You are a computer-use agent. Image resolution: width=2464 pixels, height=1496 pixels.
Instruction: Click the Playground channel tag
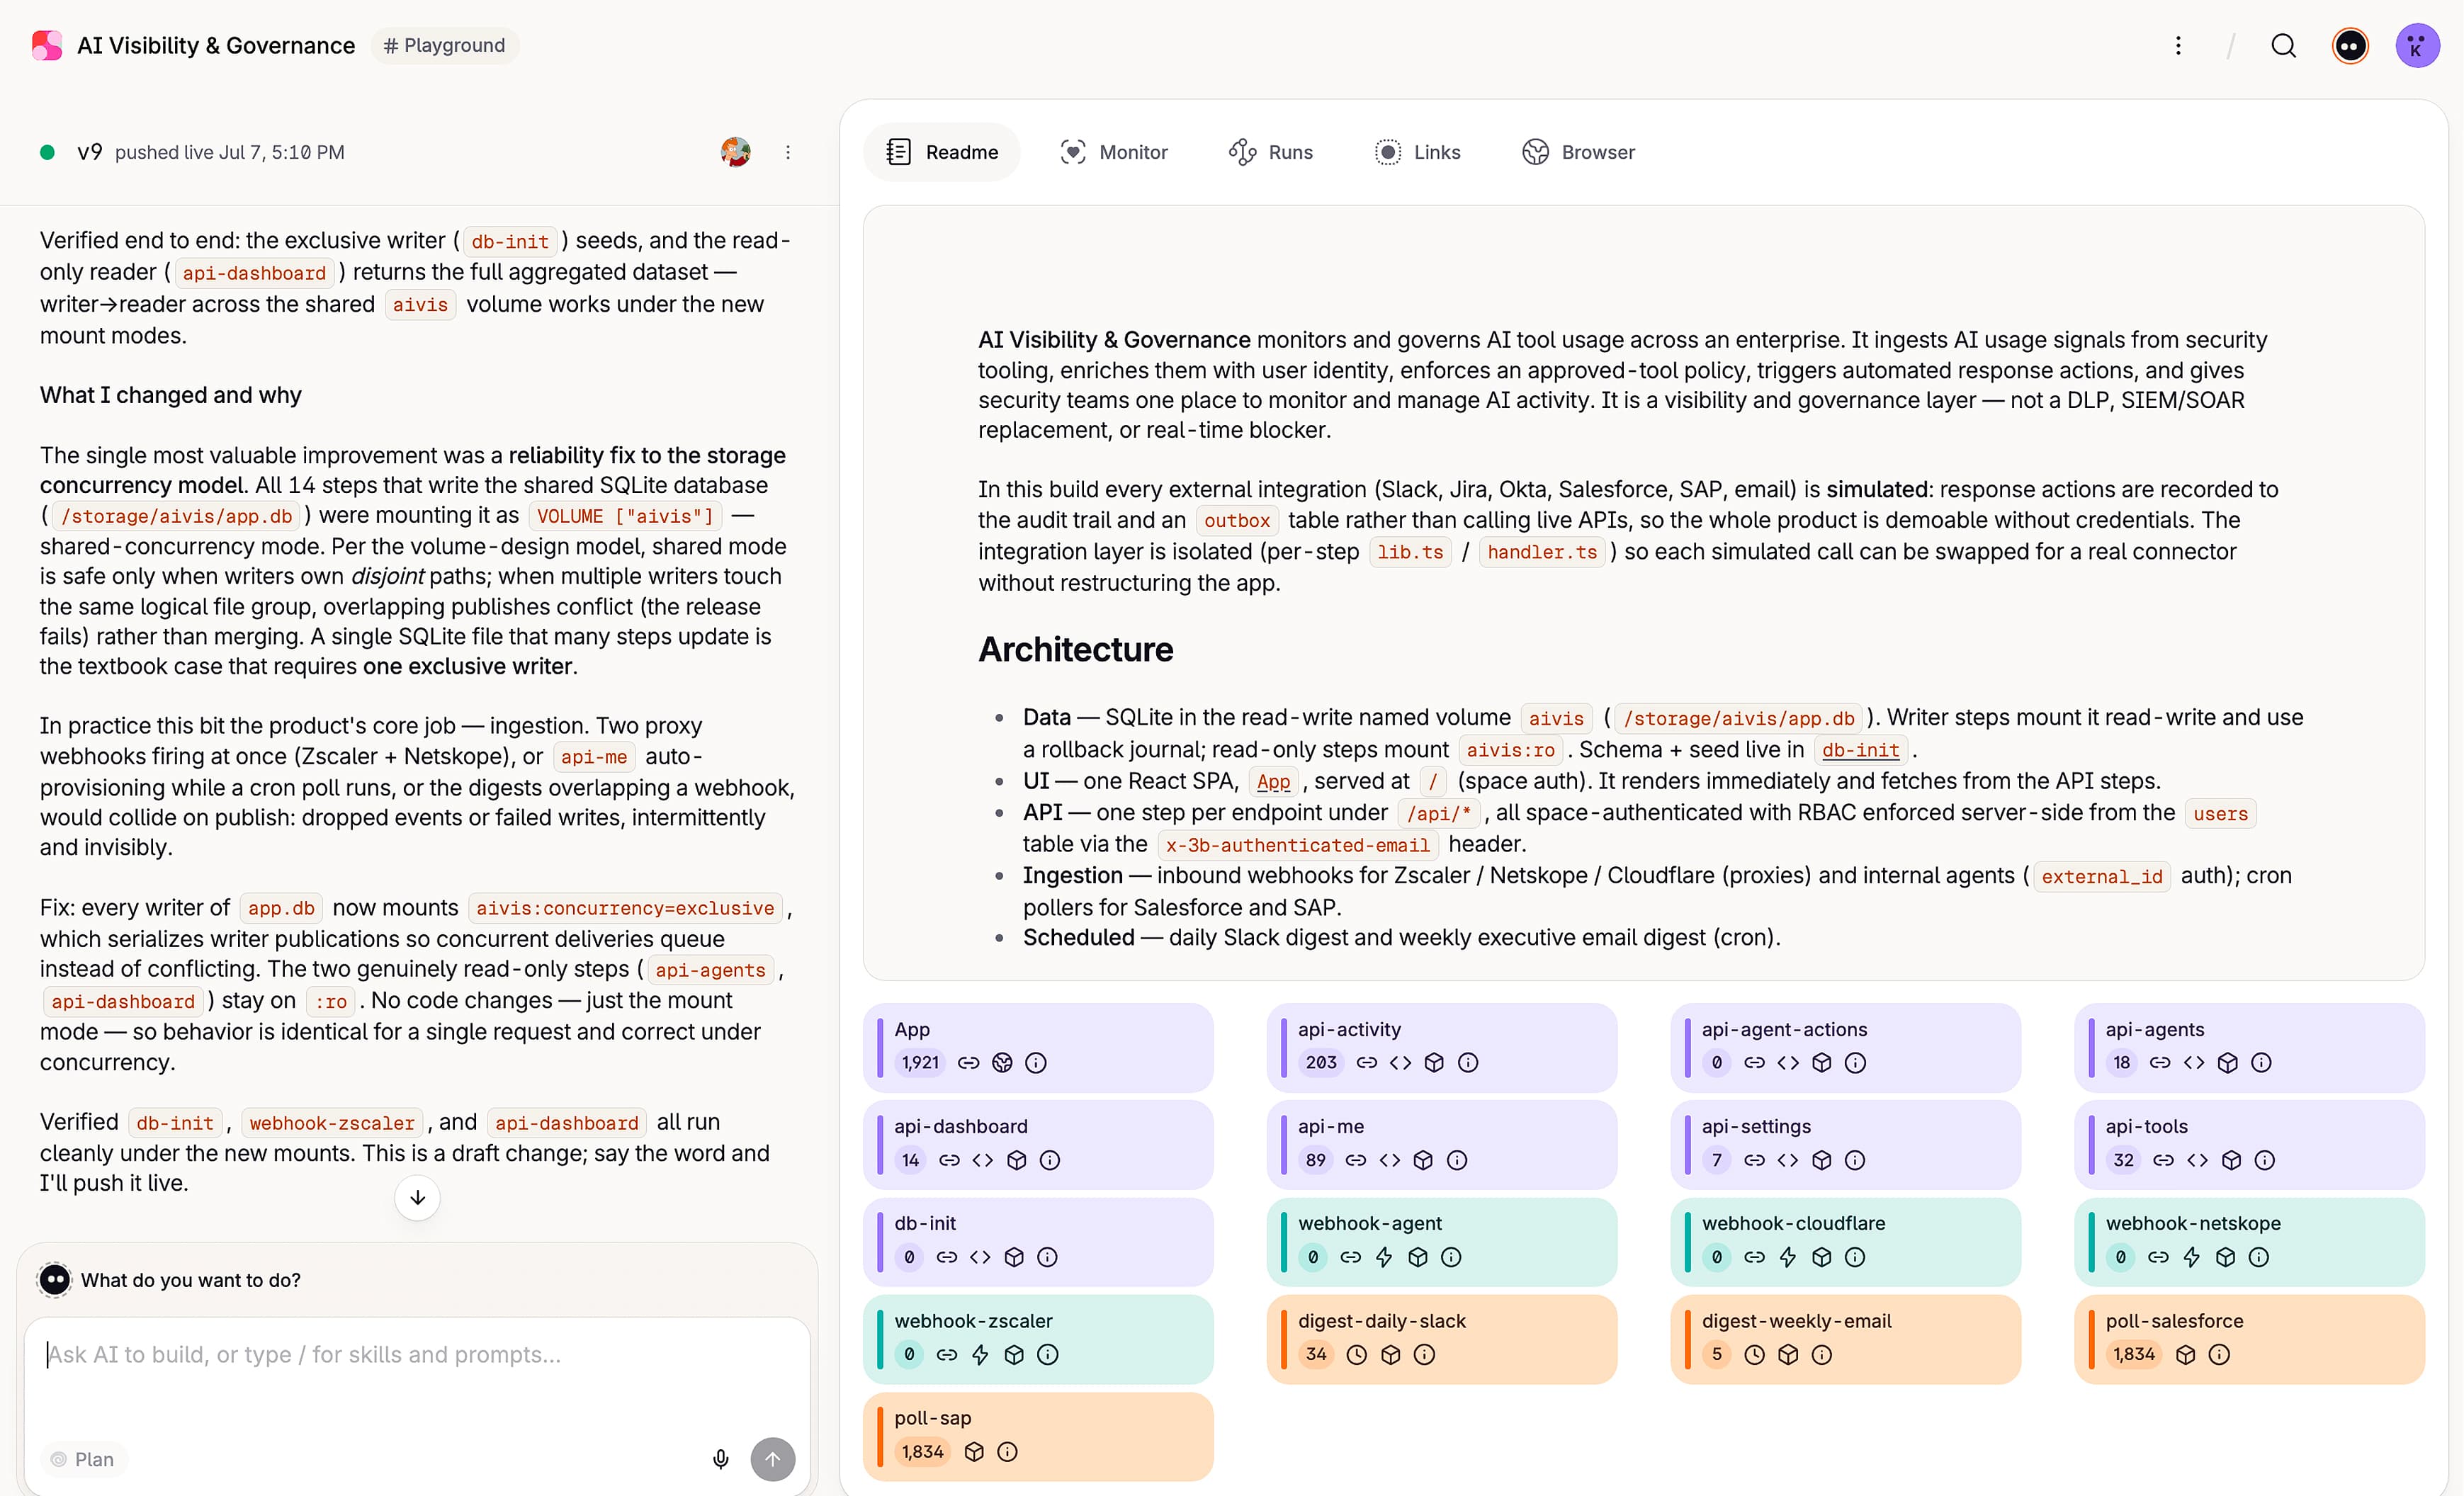click(x=445, y=46)
